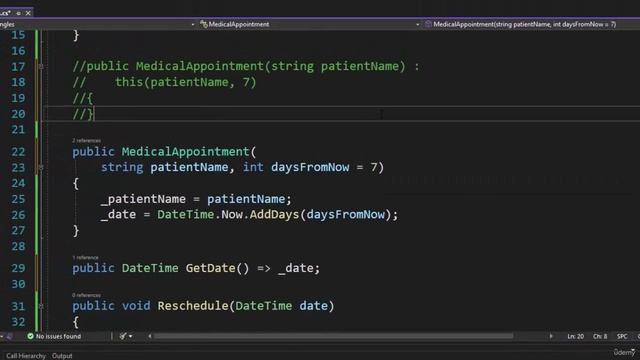Screen dimensions: 640x360
Task: Click '_patientName' field on line 25
Action: [x=143, y=199]
